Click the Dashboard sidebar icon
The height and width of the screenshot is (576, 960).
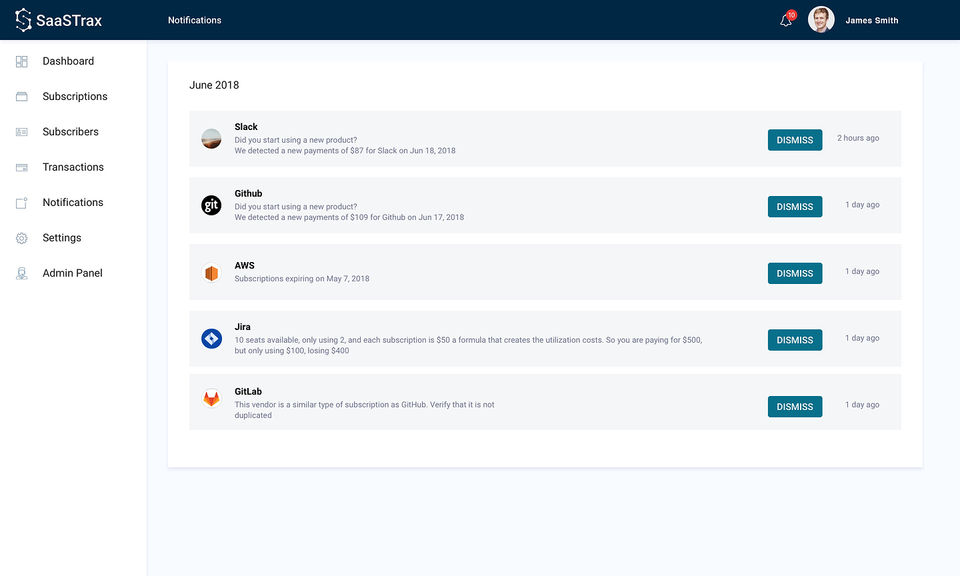[21, 61]
